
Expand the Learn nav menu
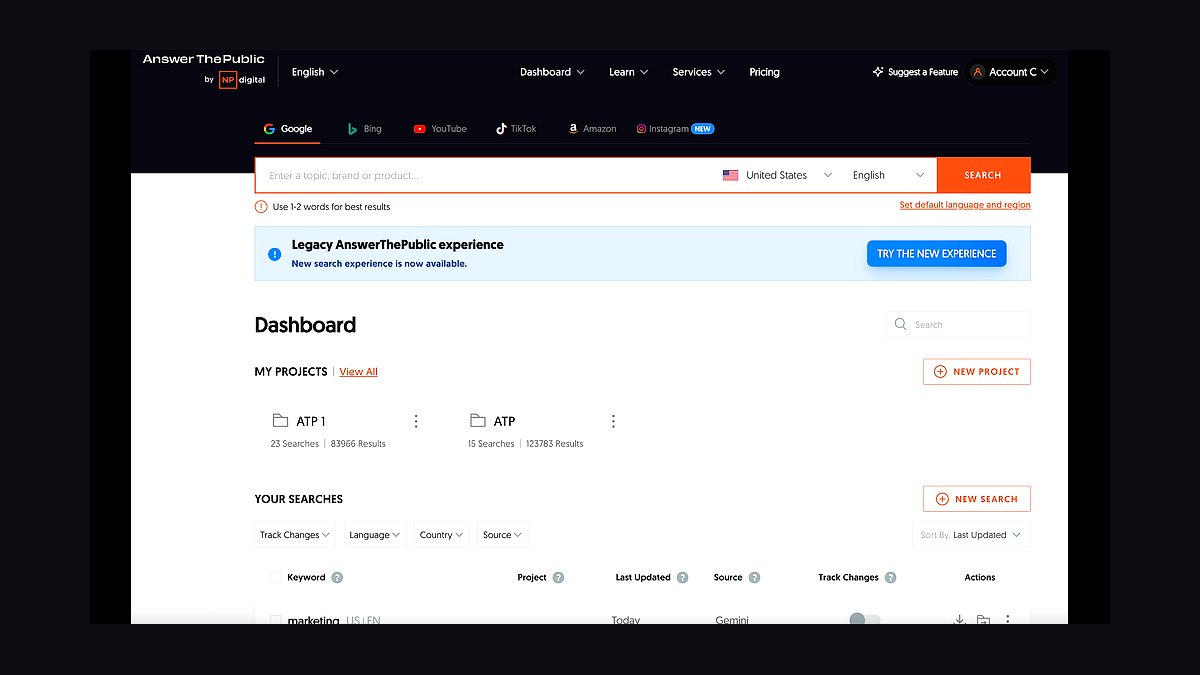tap(628, 72)
